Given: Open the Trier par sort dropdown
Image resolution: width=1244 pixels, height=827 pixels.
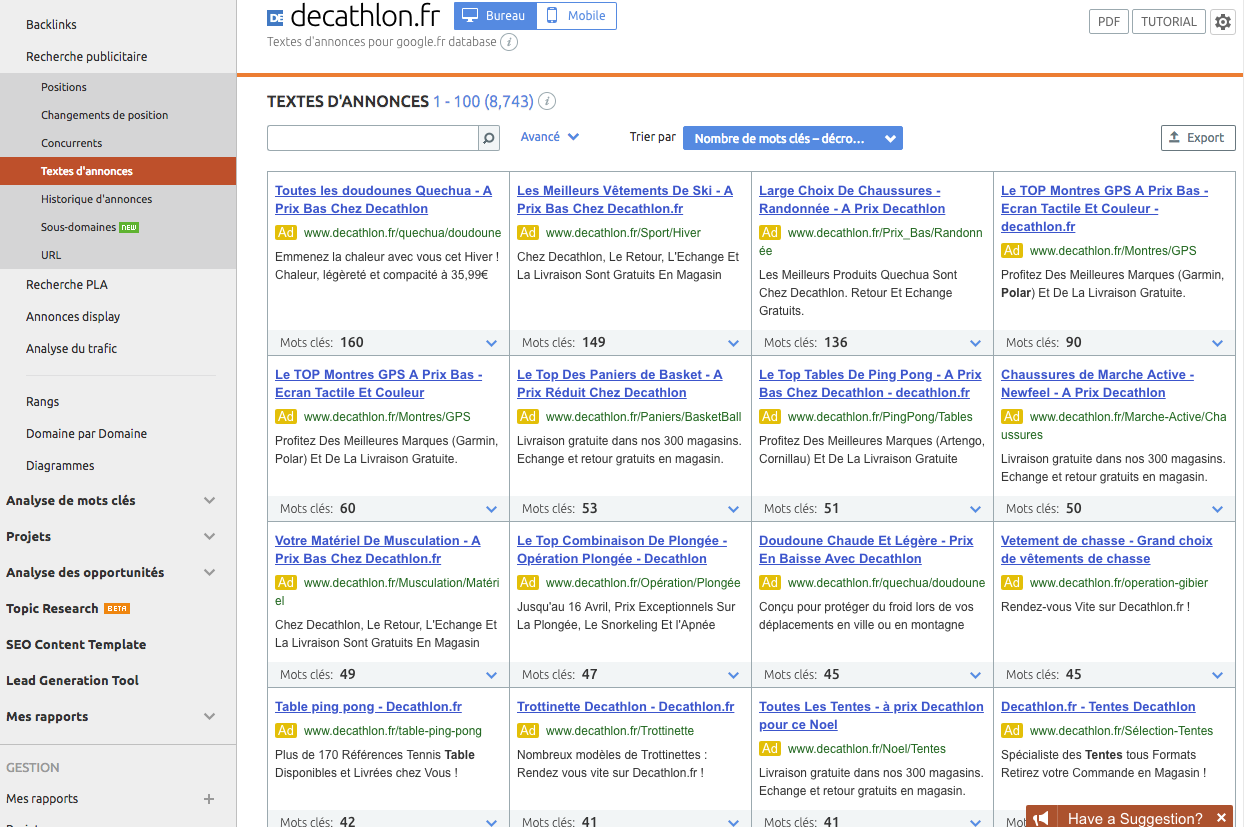Looking at the screenshot, I should click(x=792, y=138).
